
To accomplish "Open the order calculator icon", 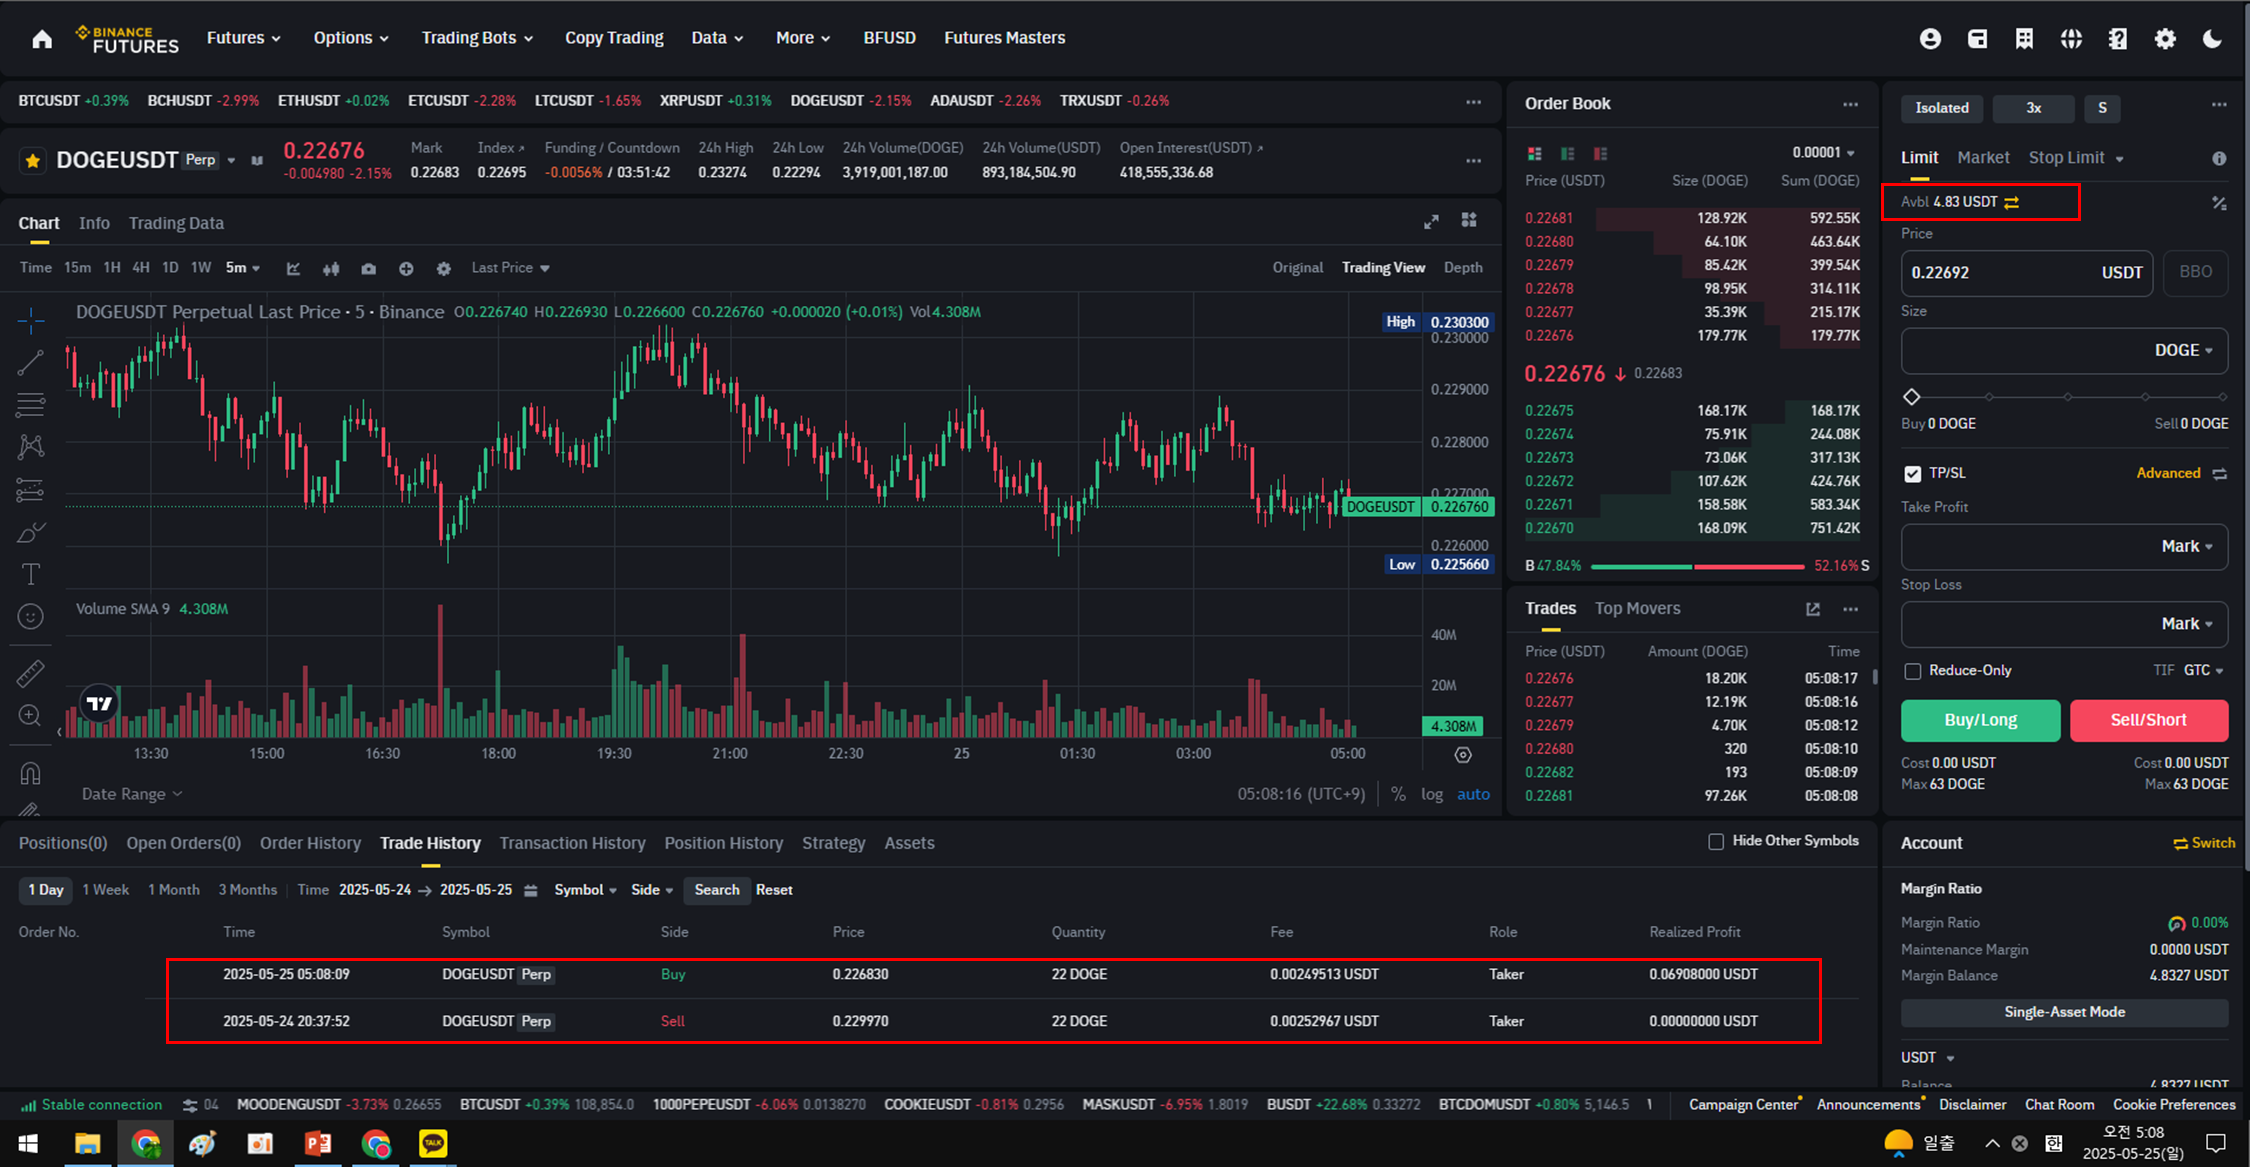I will pos(2219,203).
